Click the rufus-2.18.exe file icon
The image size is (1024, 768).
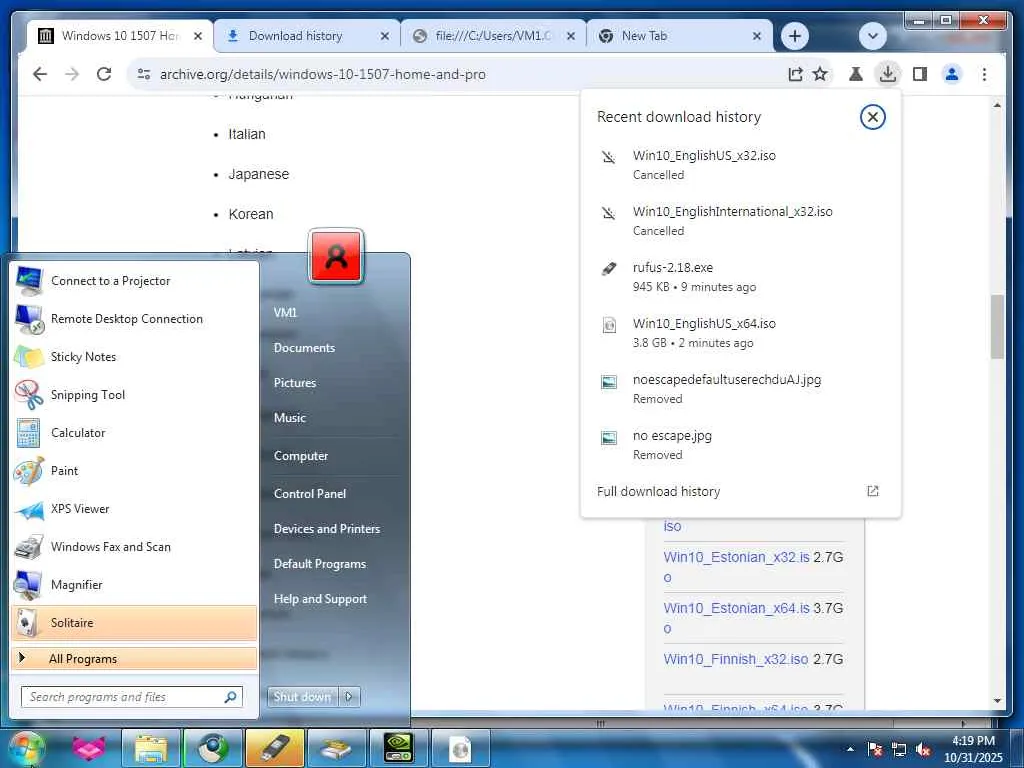(609, 268)
